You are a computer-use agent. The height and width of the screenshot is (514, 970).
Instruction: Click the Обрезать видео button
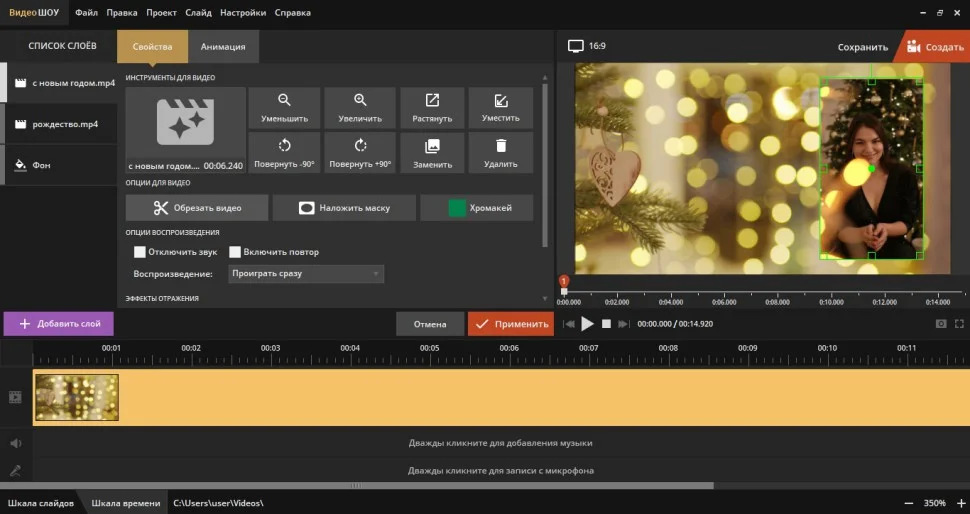pos(197,208)
